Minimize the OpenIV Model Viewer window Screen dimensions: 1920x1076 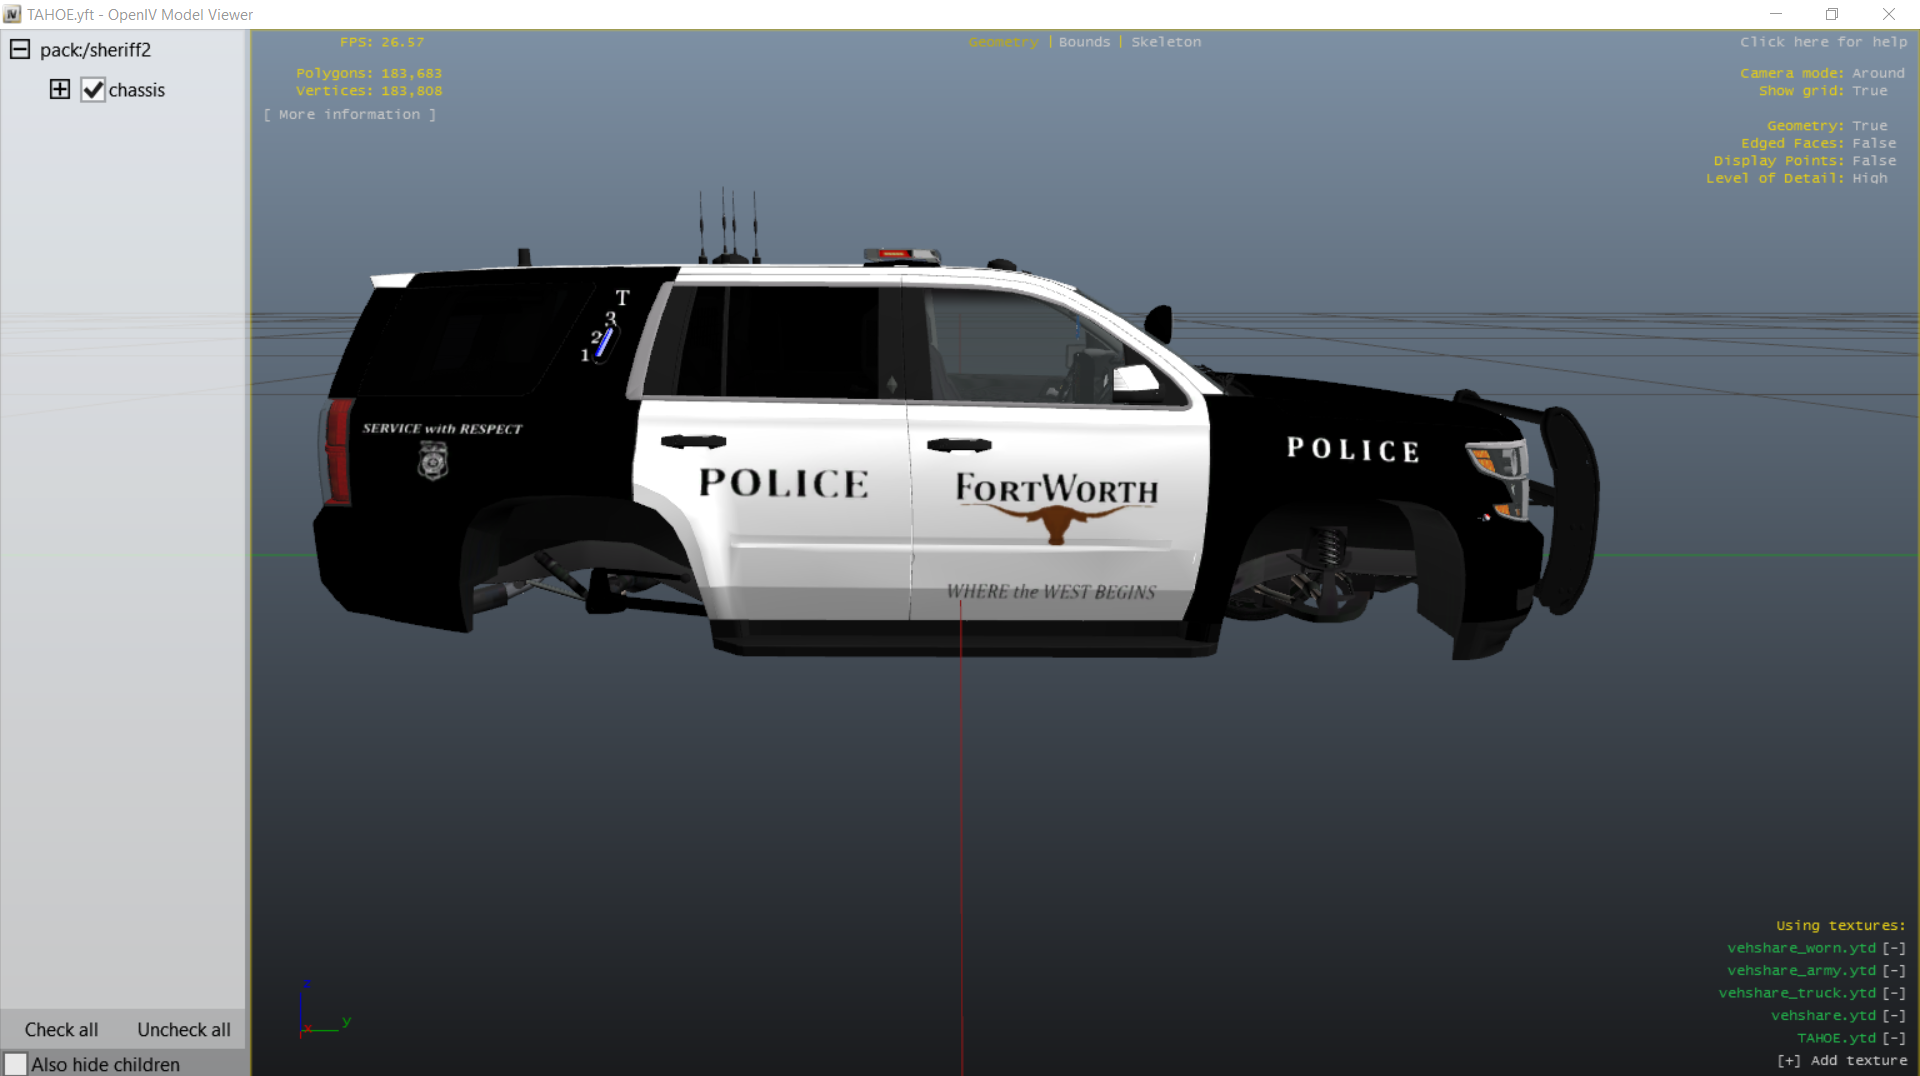pyautogui.click(x=1776, y=14)
